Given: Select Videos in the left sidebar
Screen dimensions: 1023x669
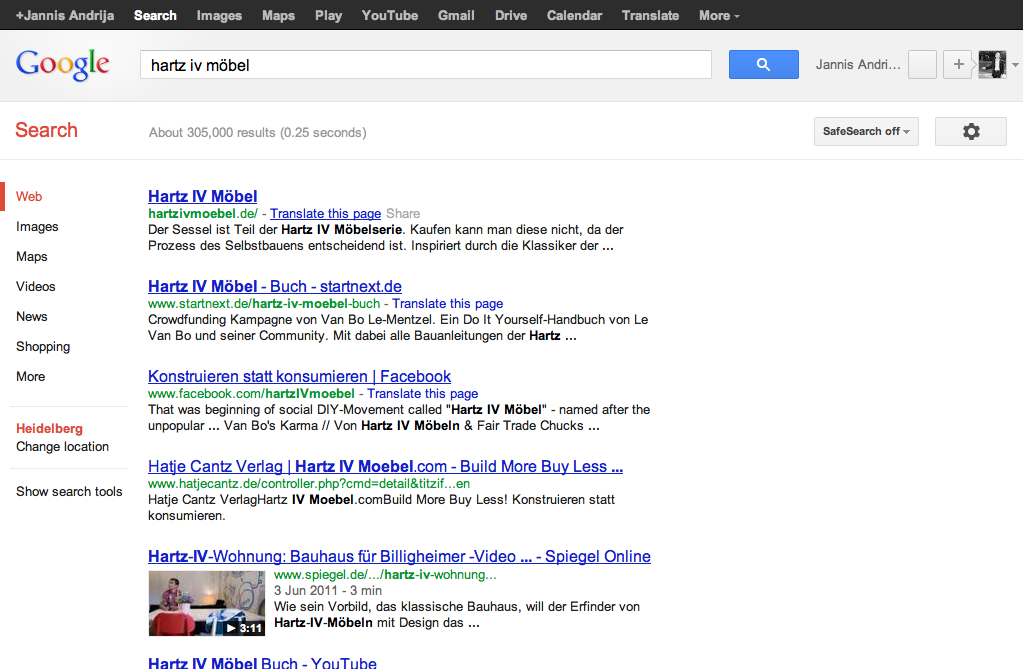Looking at the screenshot, I should [x=36, y=287].
